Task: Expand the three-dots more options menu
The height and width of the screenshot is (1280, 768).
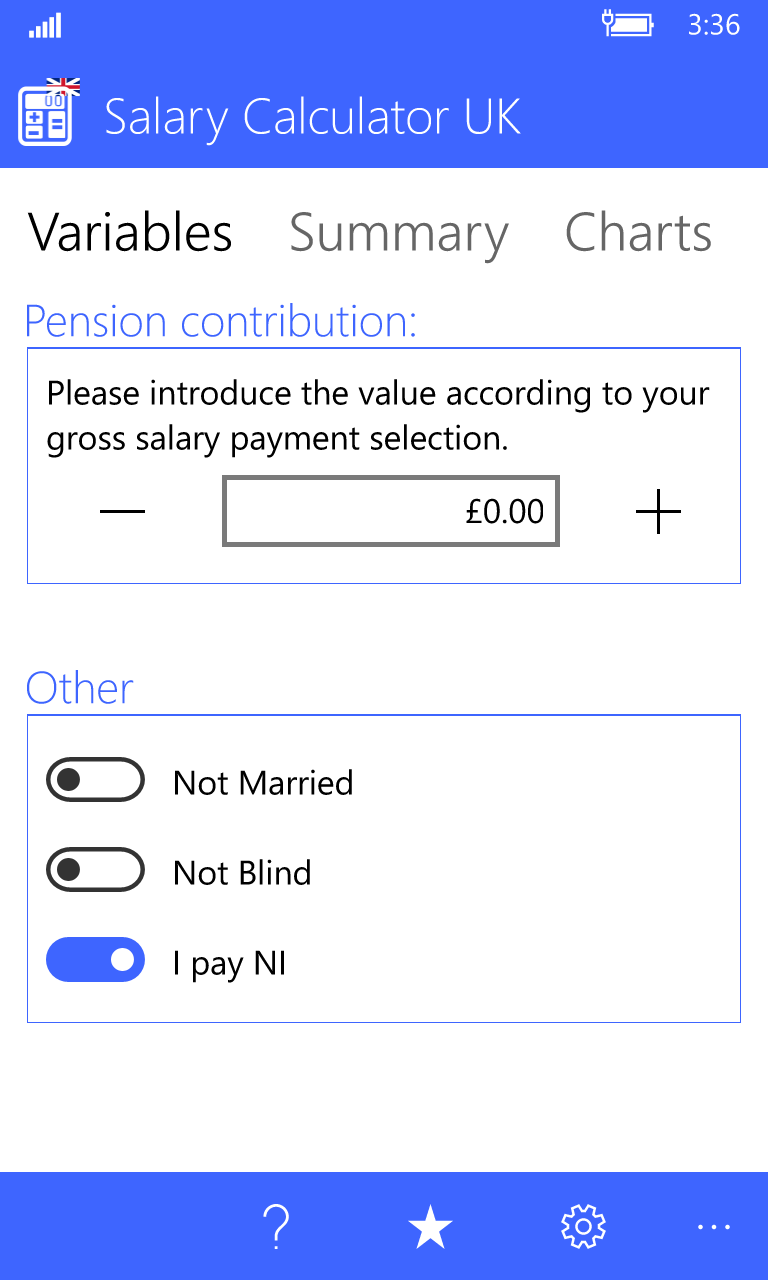Action: [714, 1226]
